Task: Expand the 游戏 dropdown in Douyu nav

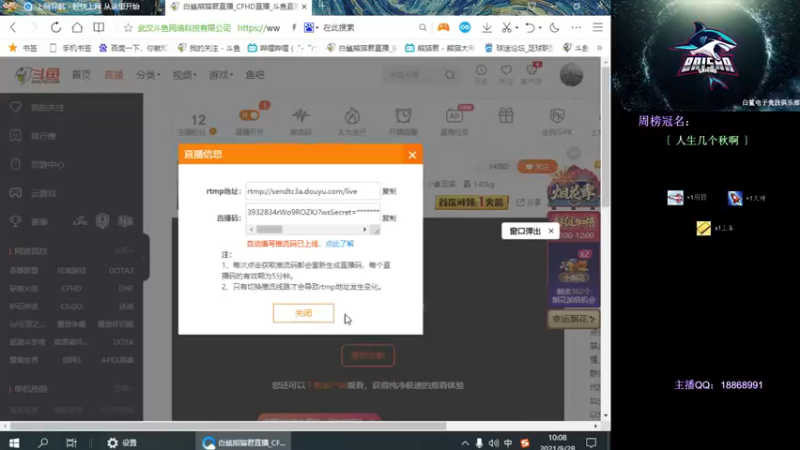Action: (221, 75)
